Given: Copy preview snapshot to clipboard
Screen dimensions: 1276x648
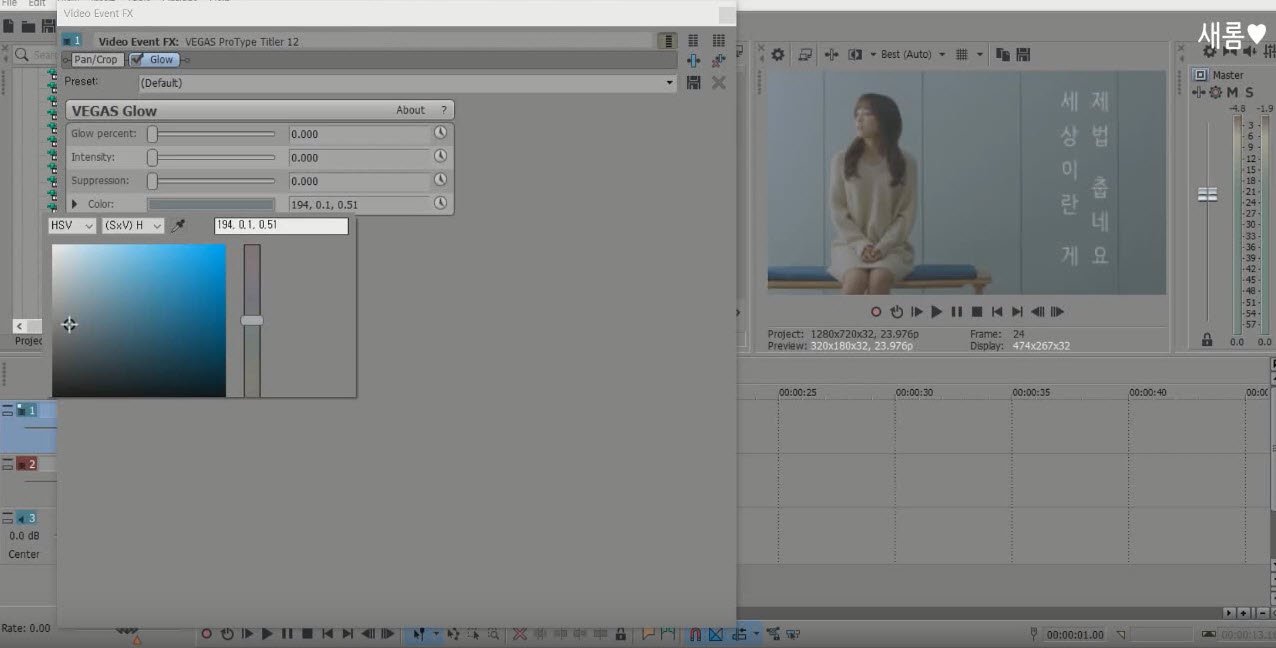Looking at the screenshot, I should pos(1003,54).
